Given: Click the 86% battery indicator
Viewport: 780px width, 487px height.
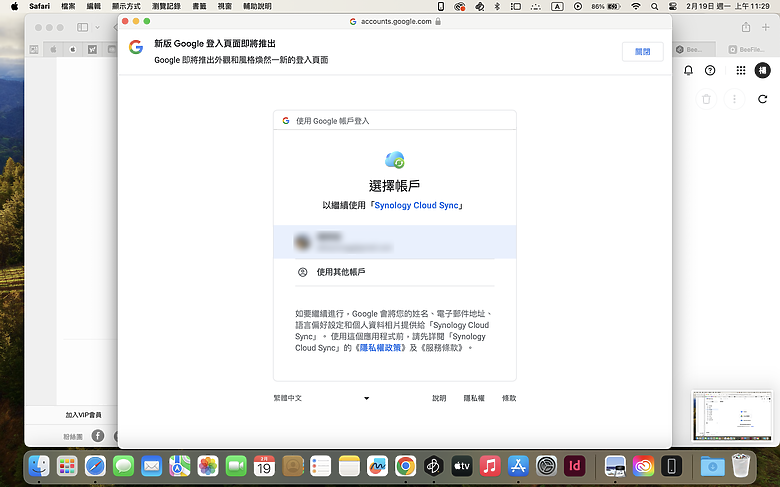Looking at the screenshot, I should point(605,6).
